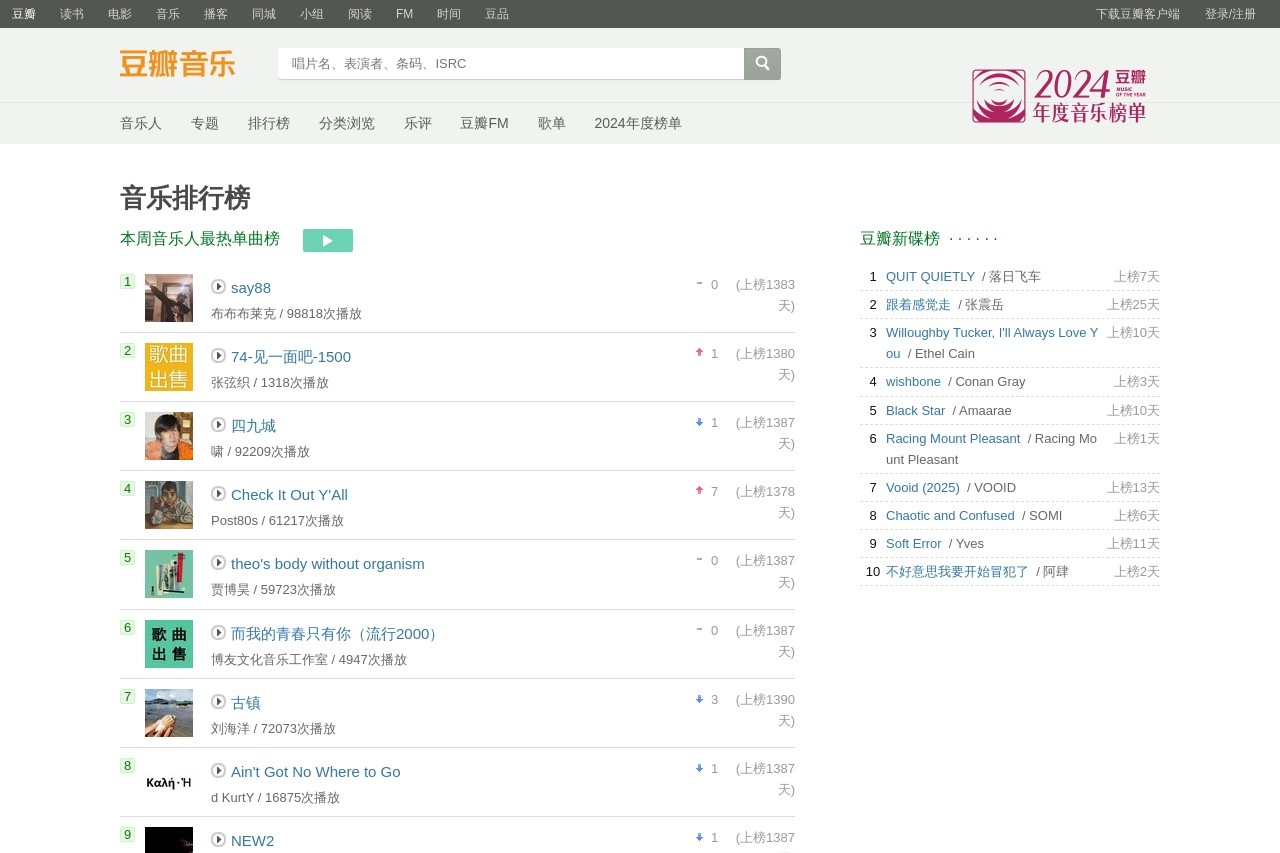This screenshot has height=853, width=1280.
Task: Open the Douban Music logo
Action: pyautogui.click(x=177, y=64)
